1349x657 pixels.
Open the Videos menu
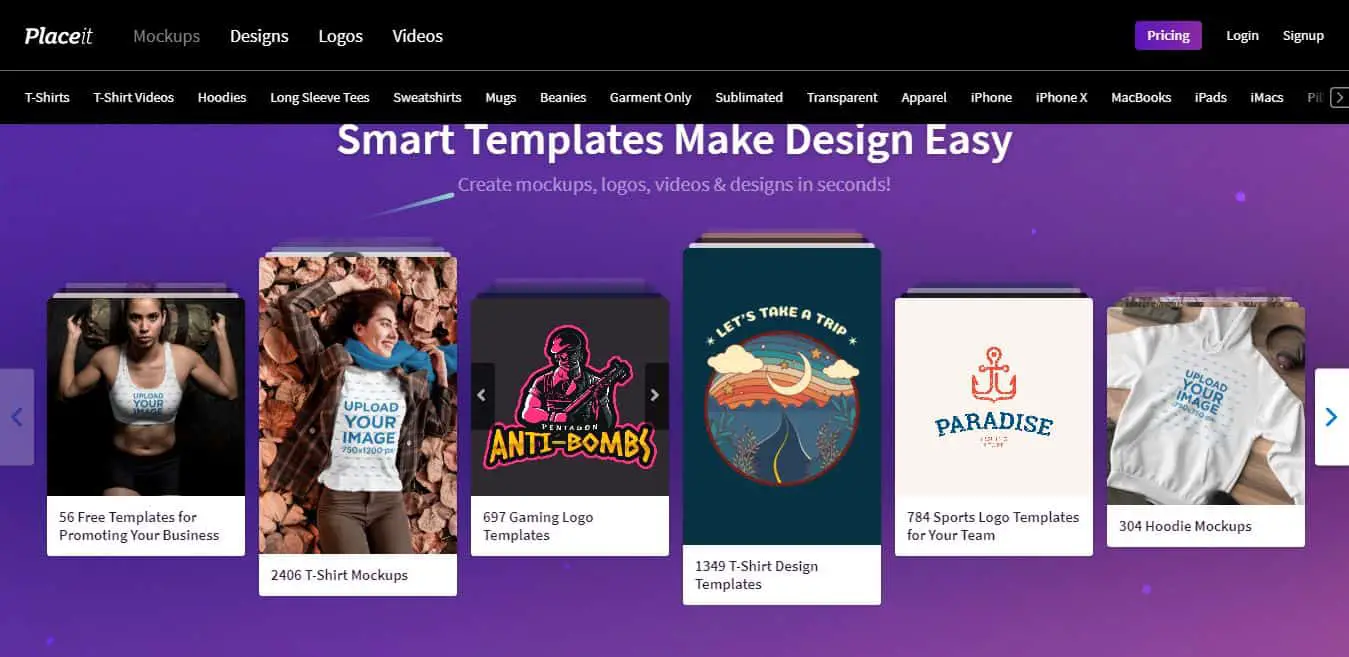417,36
